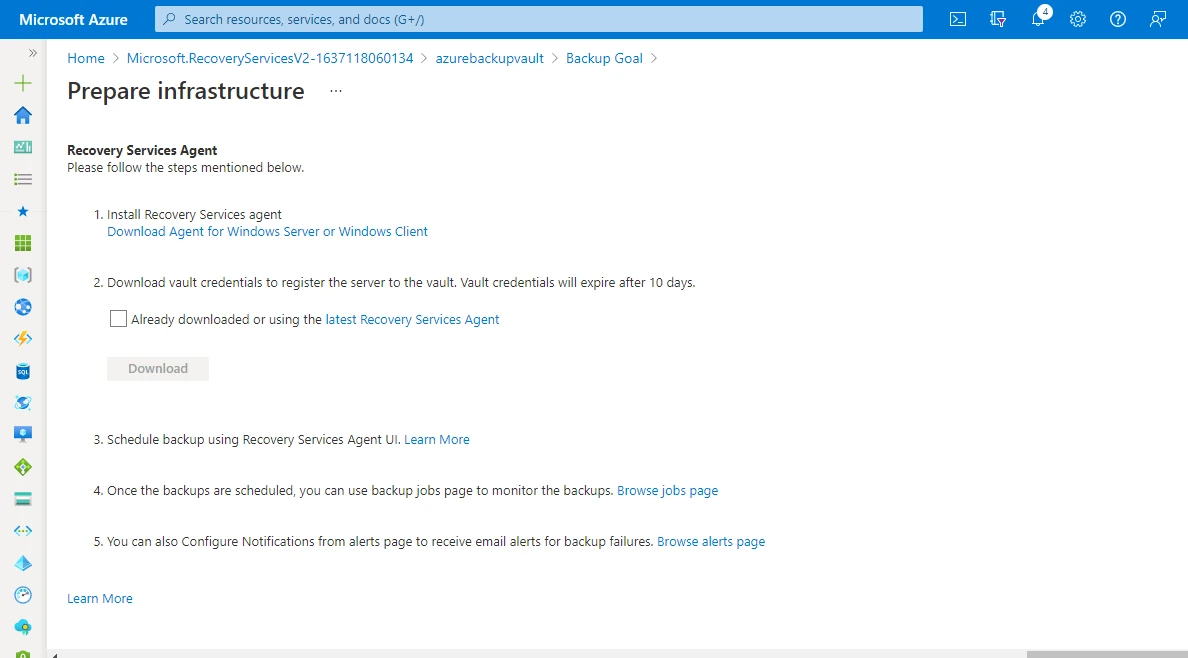Screen dimensions: 1188x658
Task: Expand Backup Goal breadcrumb chevron
Action: 655,58
